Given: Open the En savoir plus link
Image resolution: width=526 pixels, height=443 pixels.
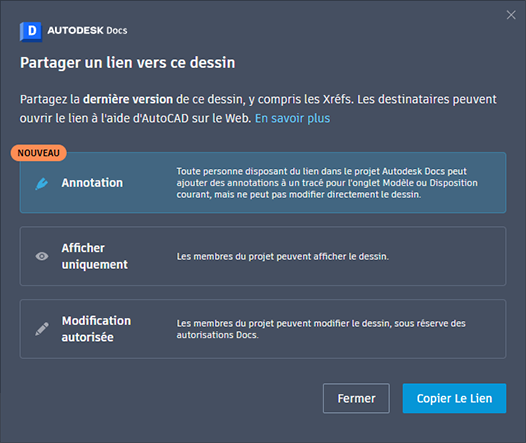Looking at the screenshot, I should coord(293,118).
